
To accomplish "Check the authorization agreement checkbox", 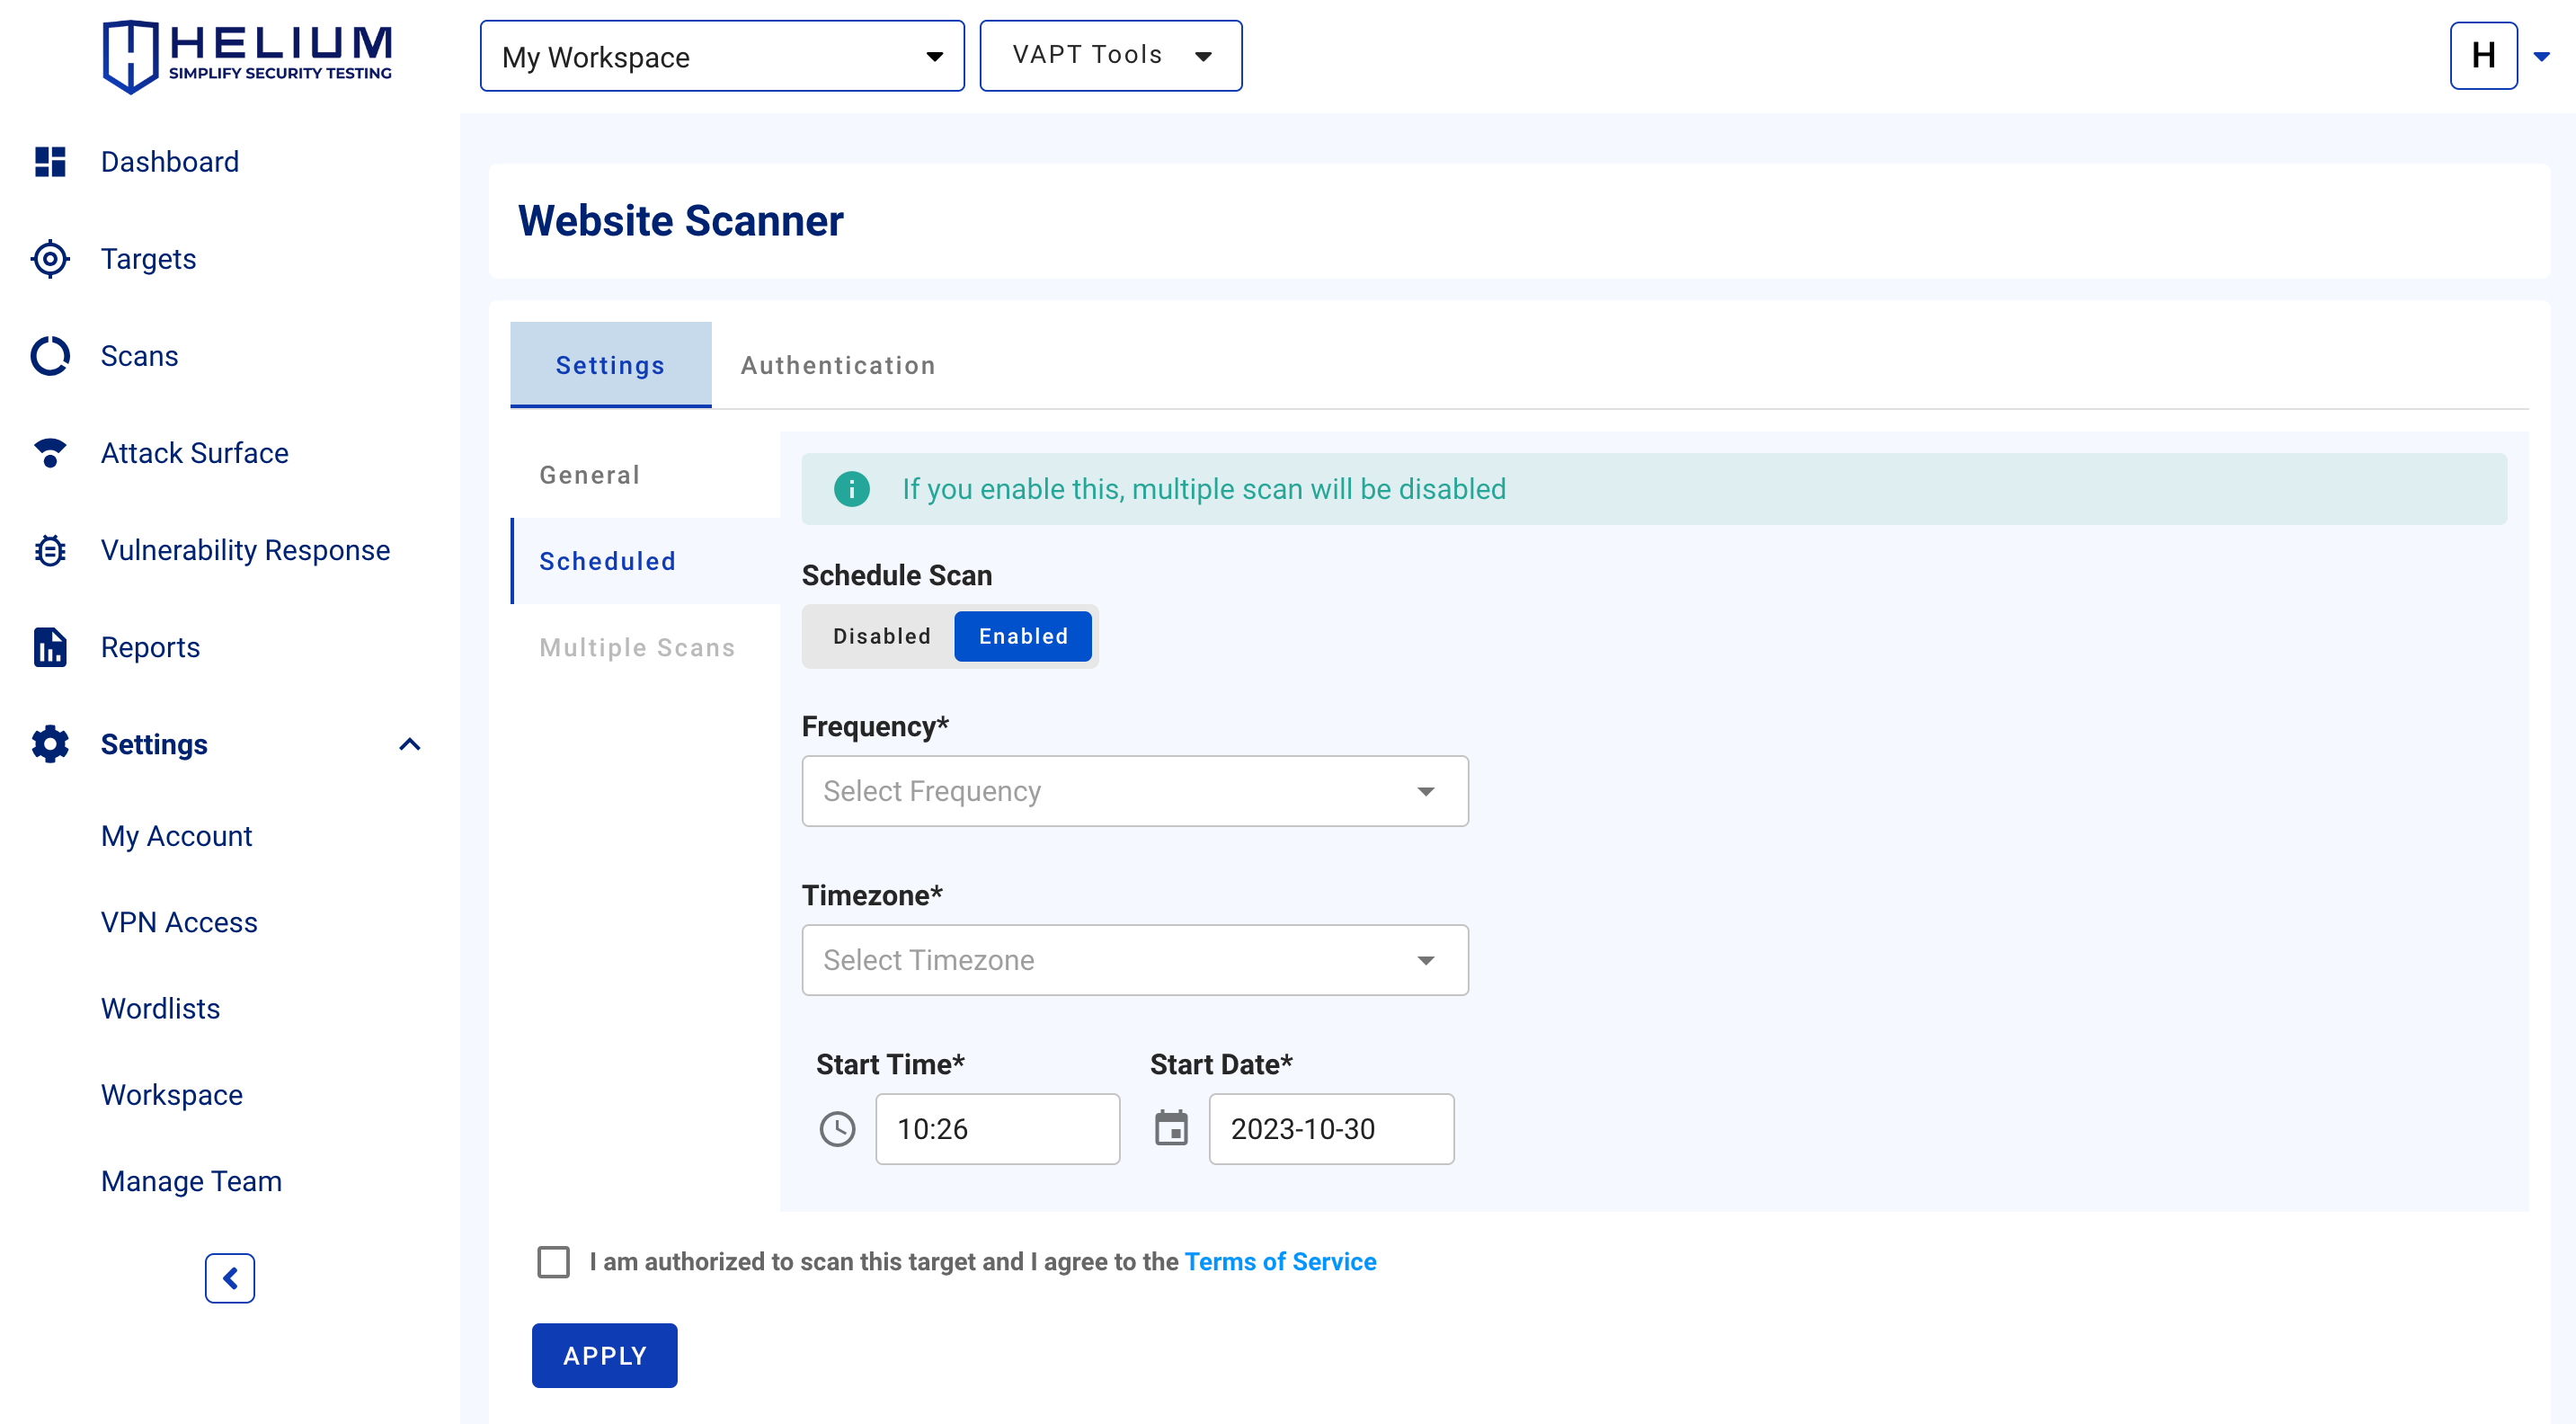I will pos(553,1262).
